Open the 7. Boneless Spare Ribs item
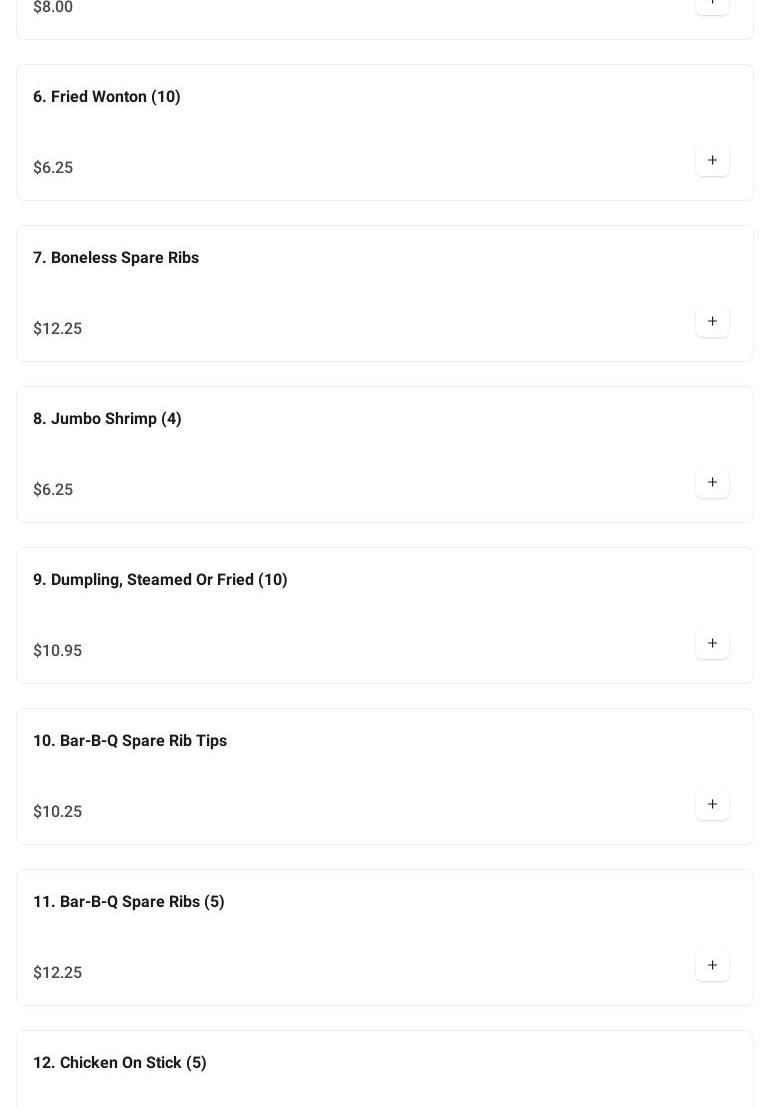This screenshot has width=770, height=1108. pyautogui.click(x=116, y=258)
